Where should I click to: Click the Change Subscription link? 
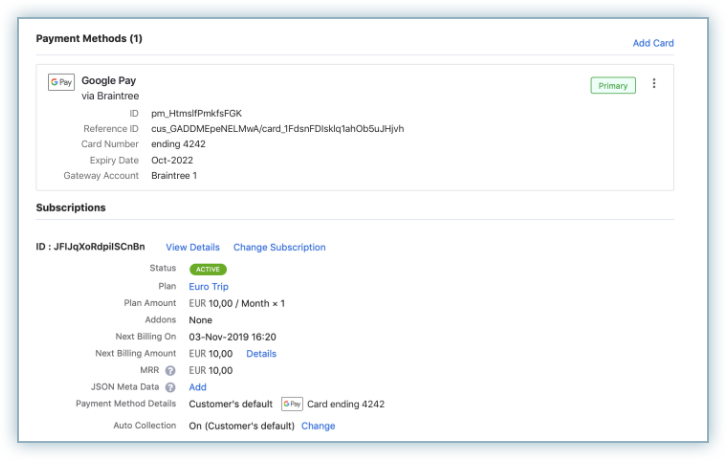(x=279, y=247)
